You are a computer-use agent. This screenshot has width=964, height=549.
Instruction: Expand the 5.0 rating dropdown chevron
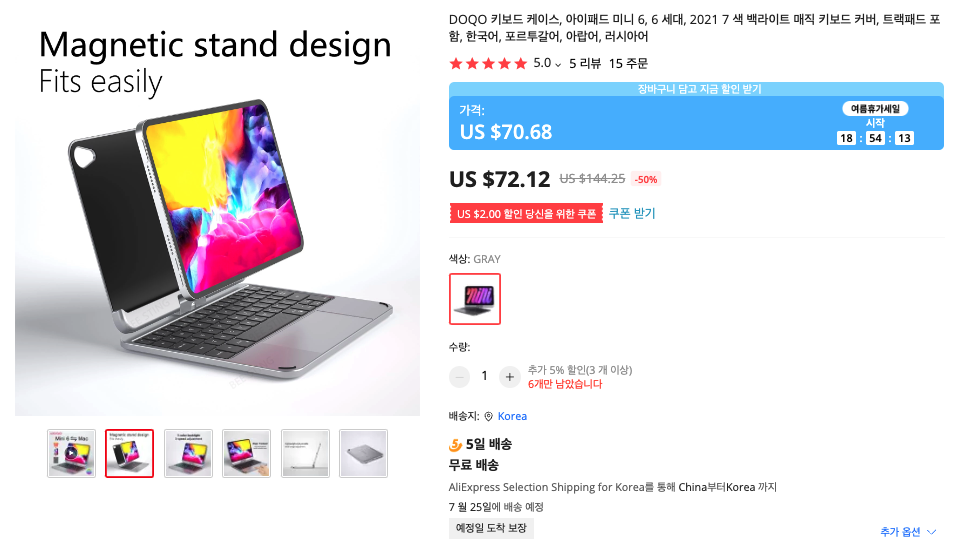pyautogui.click(x=558, y=65)
